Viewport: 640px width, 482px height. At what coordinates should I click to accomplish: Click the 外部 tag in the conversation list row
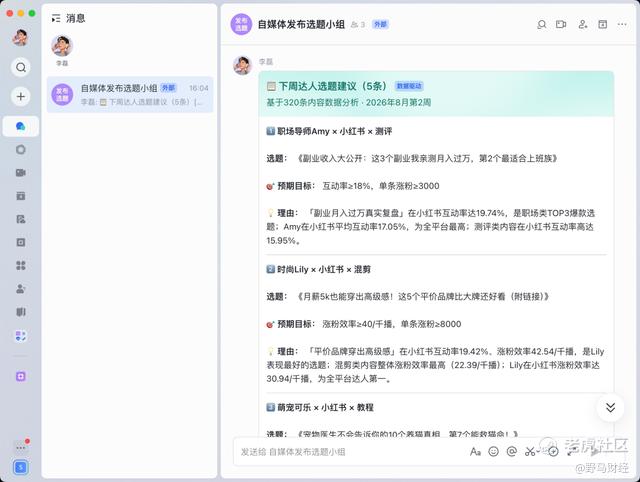(168, 88)
